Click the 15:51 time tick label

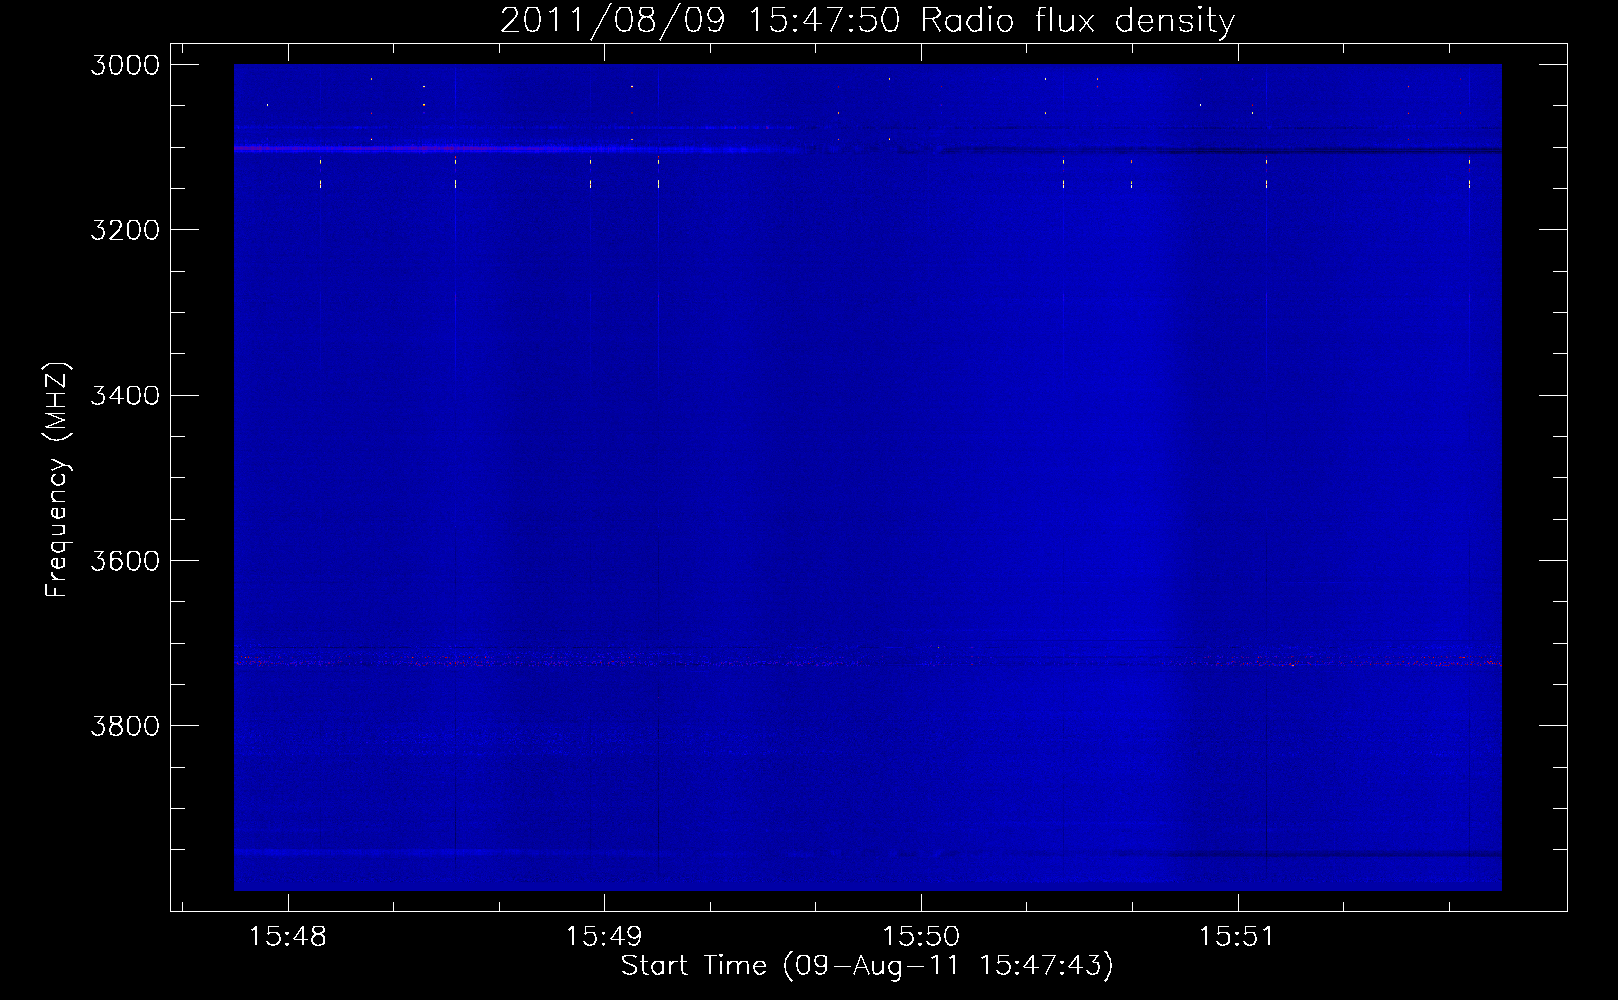[1237, 937]
